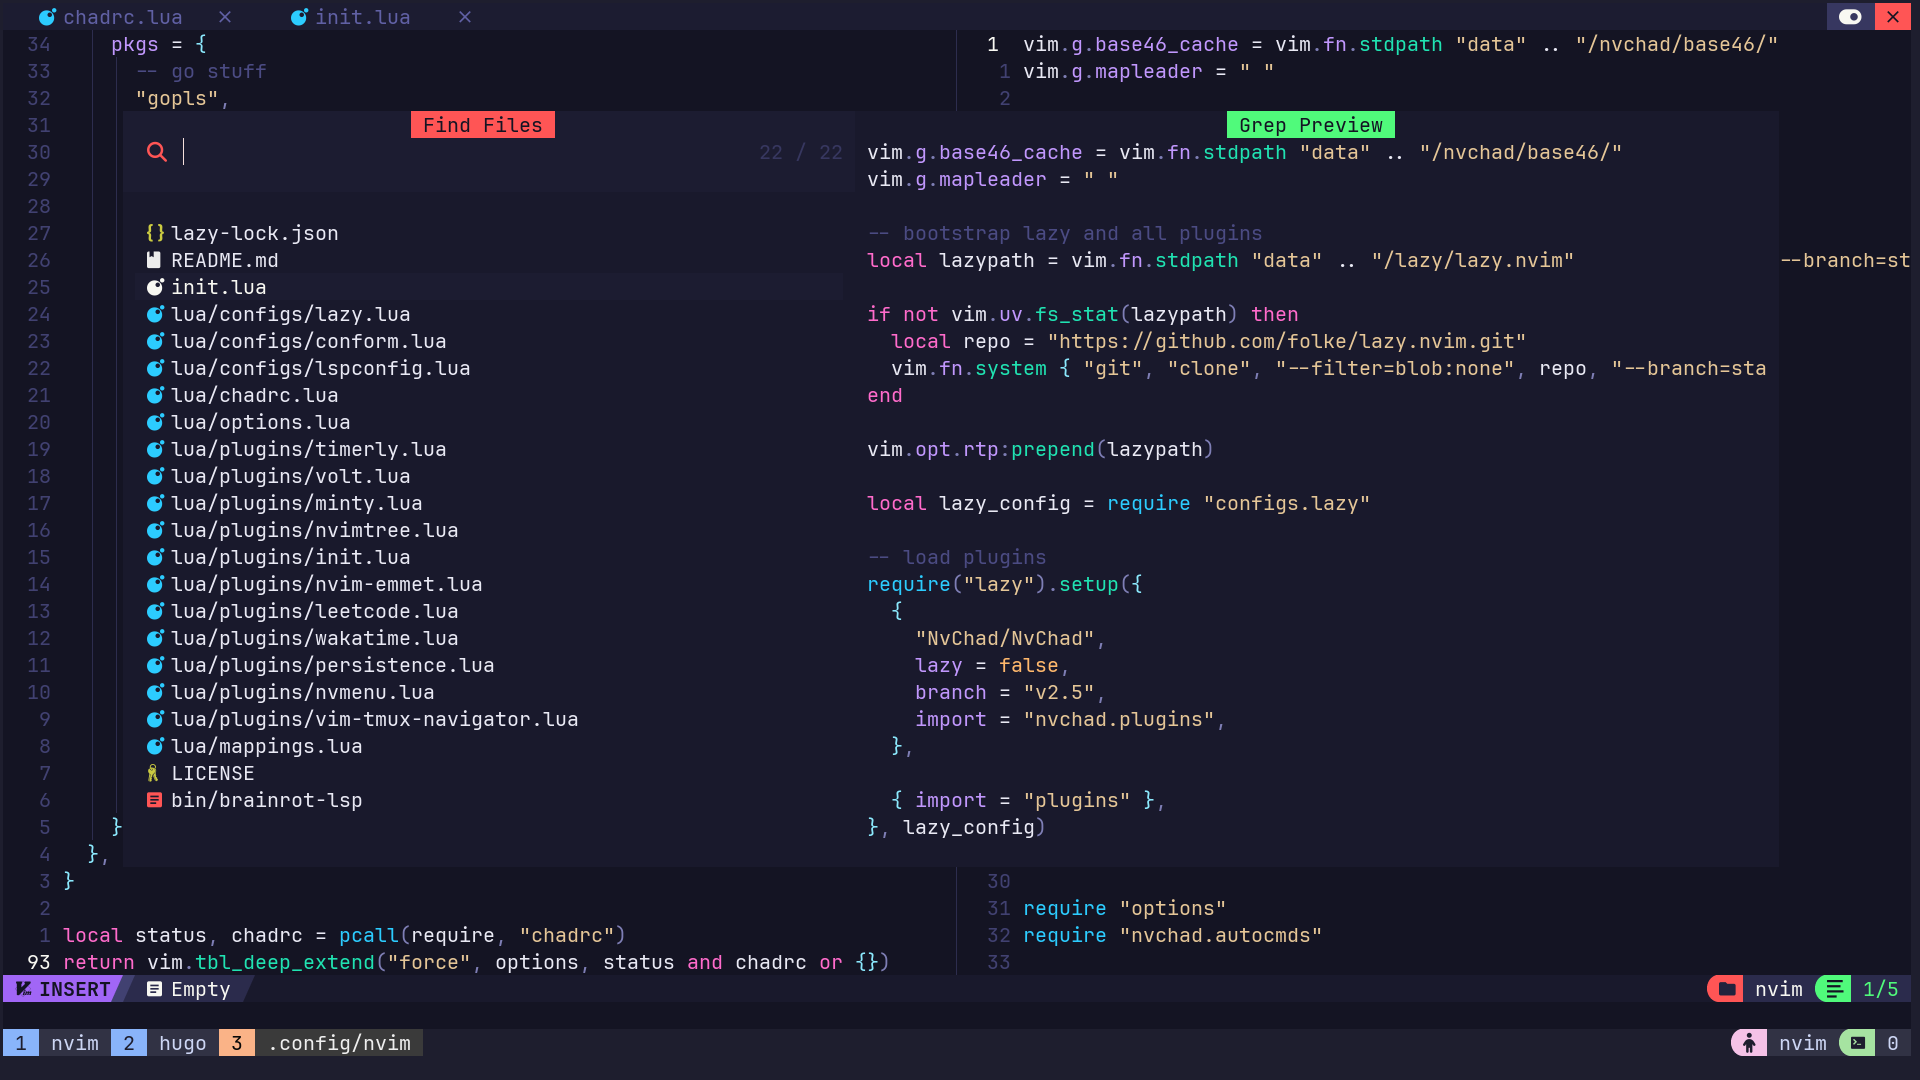Viewport: 1920px width, 1080px height.
Task: Click the README.md file icon
Action: tap(154, 260)
